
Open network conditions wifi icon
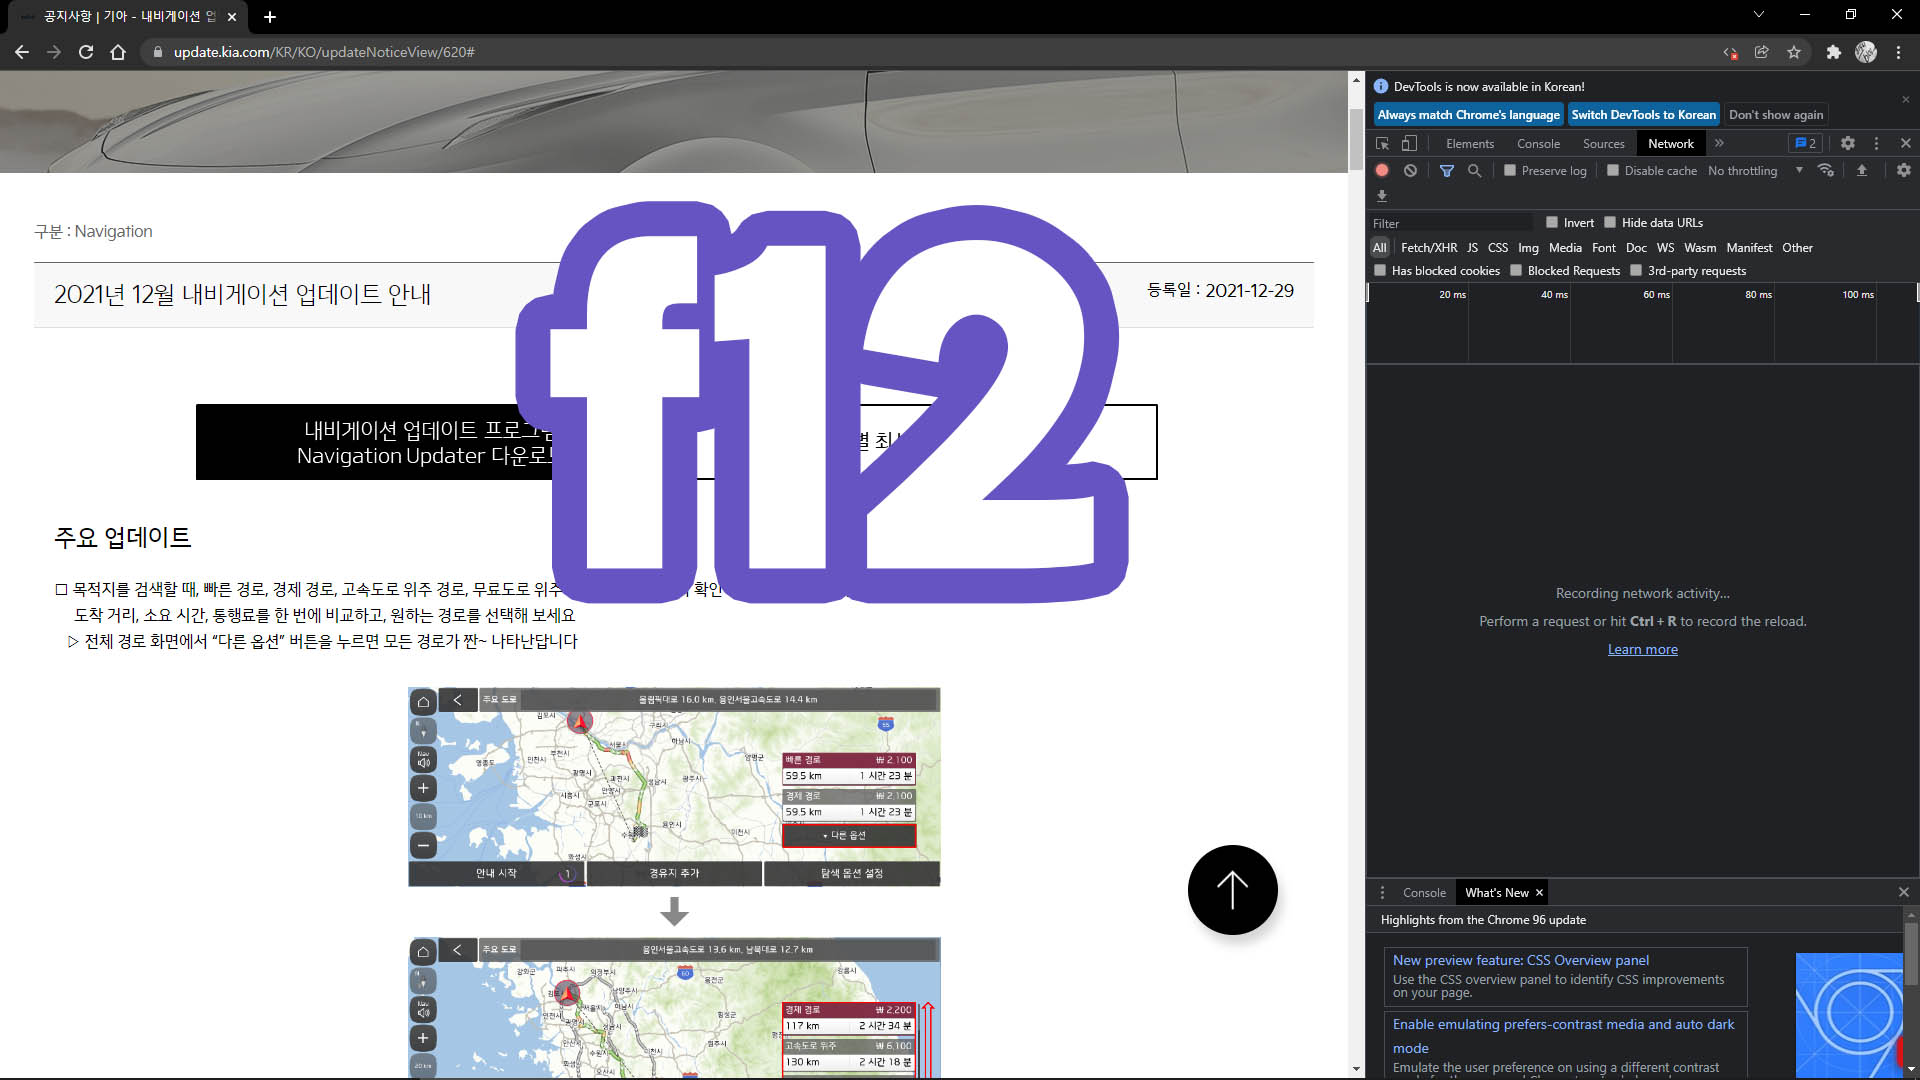(1826, 171)
